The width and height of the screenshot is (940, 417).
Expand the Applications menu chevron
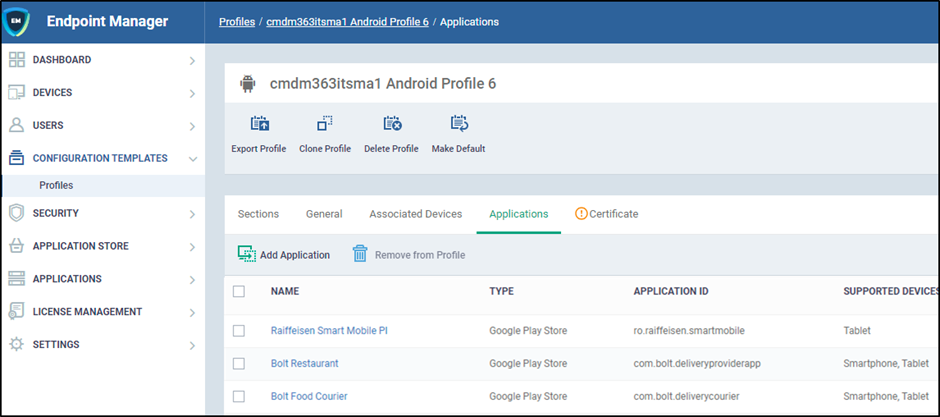pos(192,280)
